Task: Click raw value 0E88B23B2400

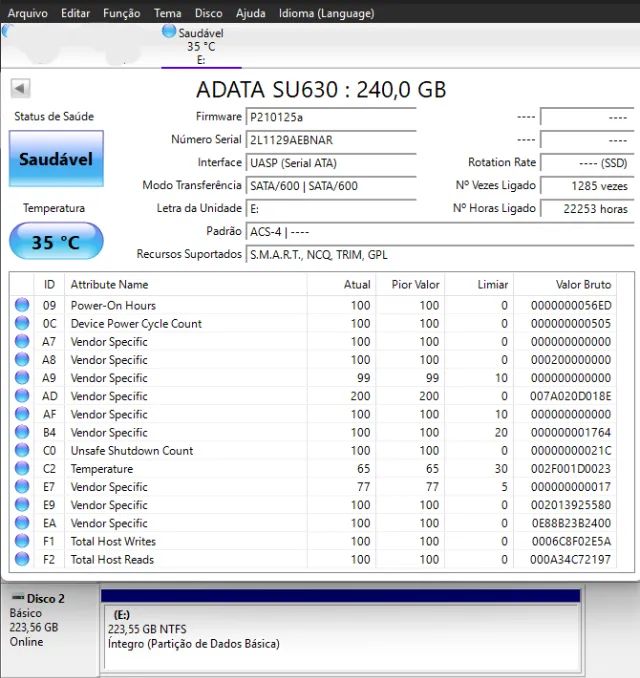Action: coord(571,524)
